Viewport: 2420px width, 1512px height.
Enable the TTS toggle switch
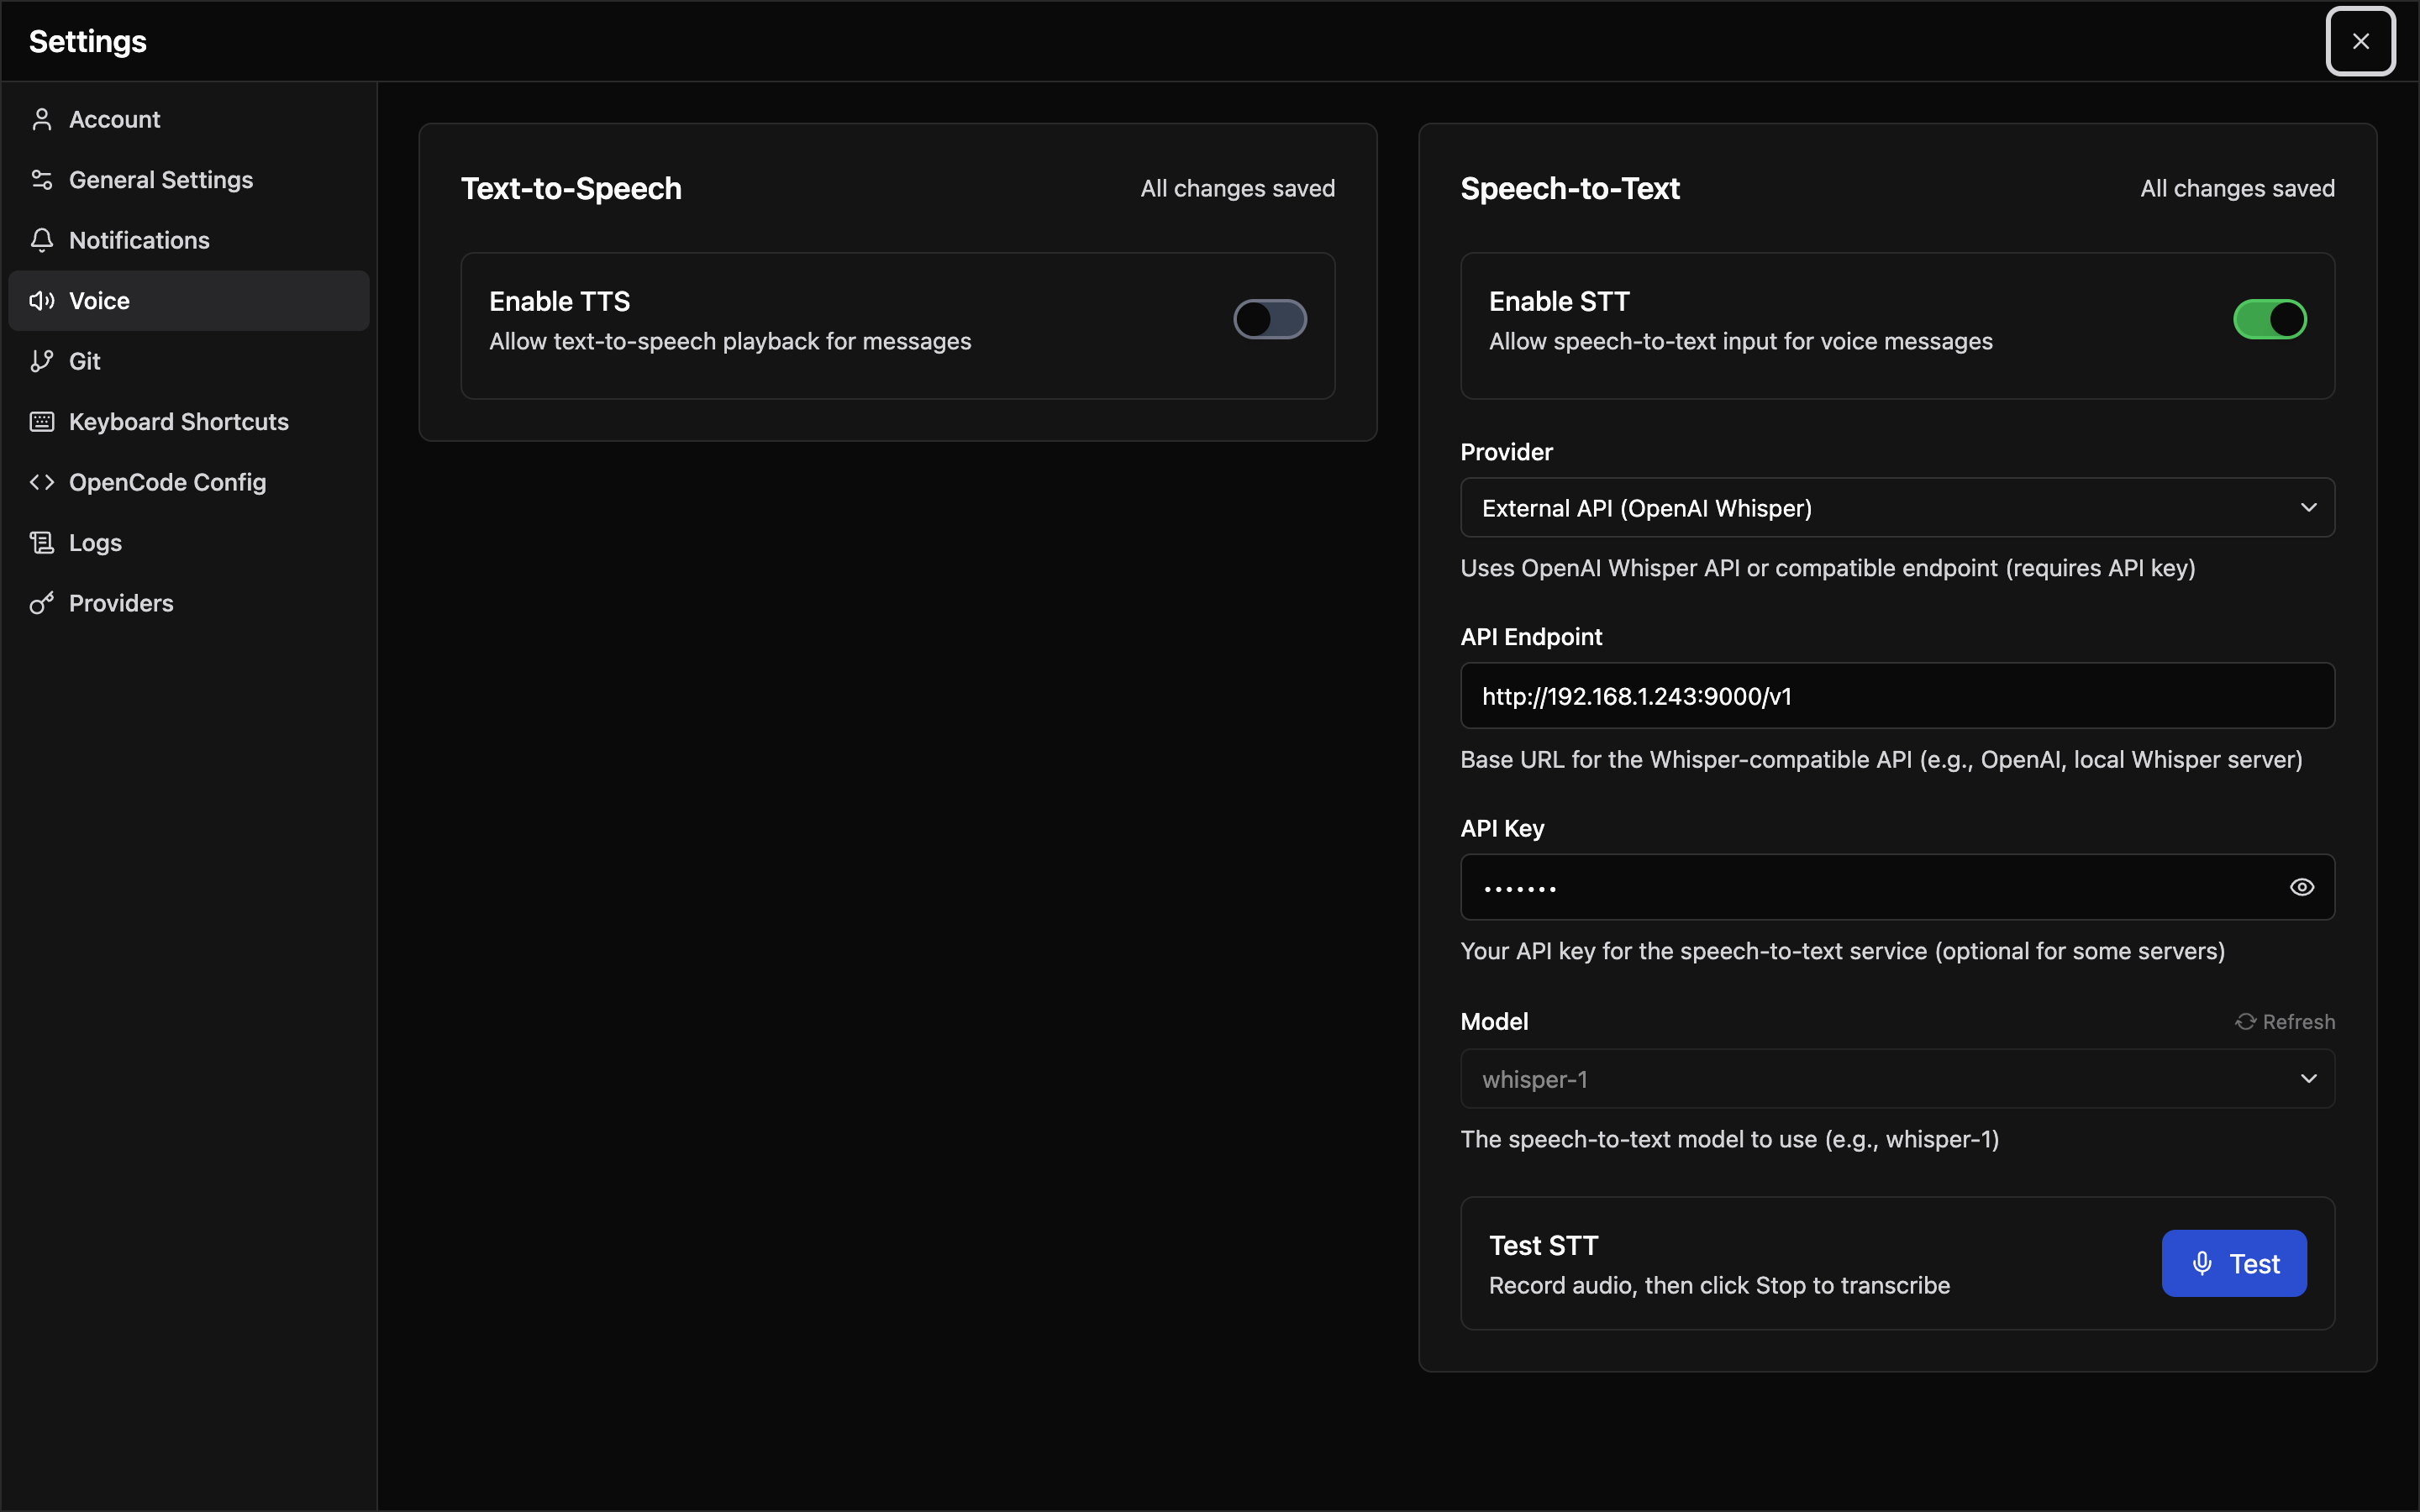1270,320
